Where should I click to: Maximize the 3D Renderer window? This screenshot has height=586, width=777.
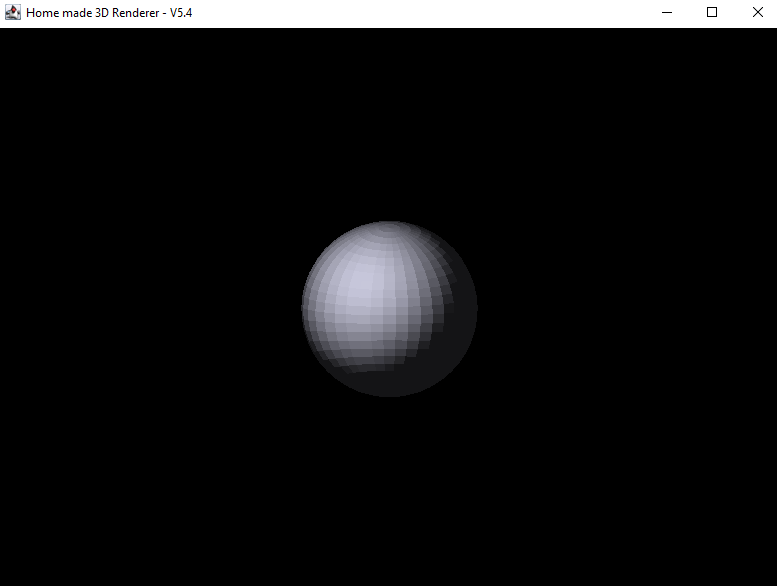712,12
